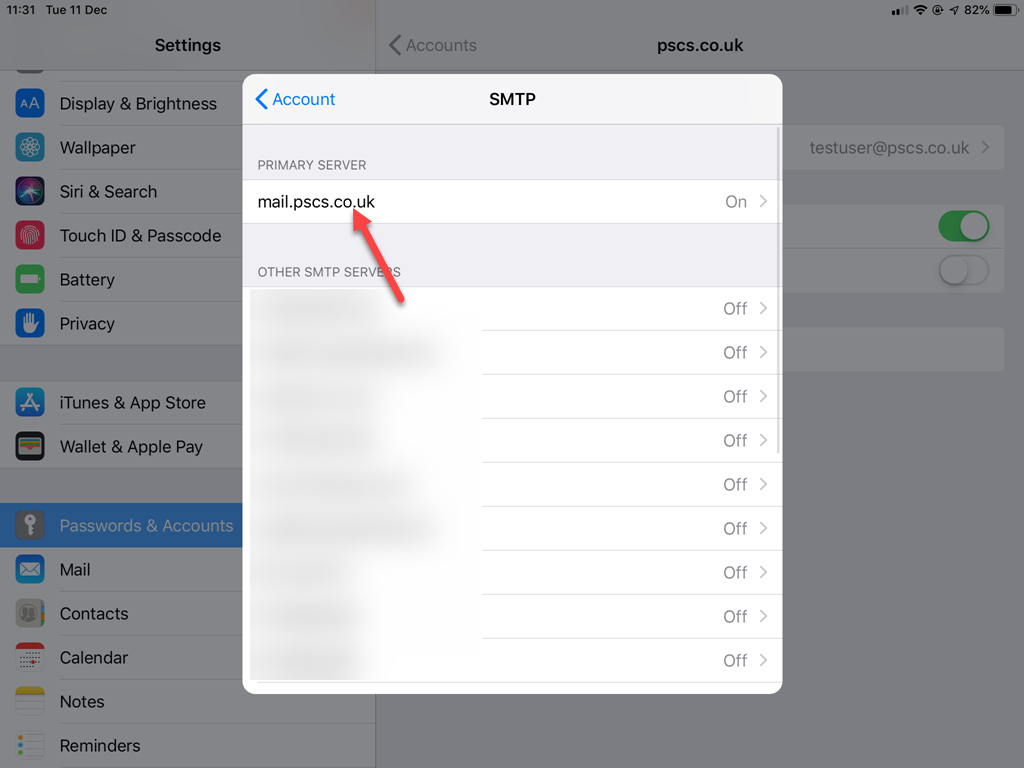Image resolution: width=1024 pixels, height=768 pixels.
Task: Tap the Touch ID fingerprint icon
Action: tap(30, 235)
